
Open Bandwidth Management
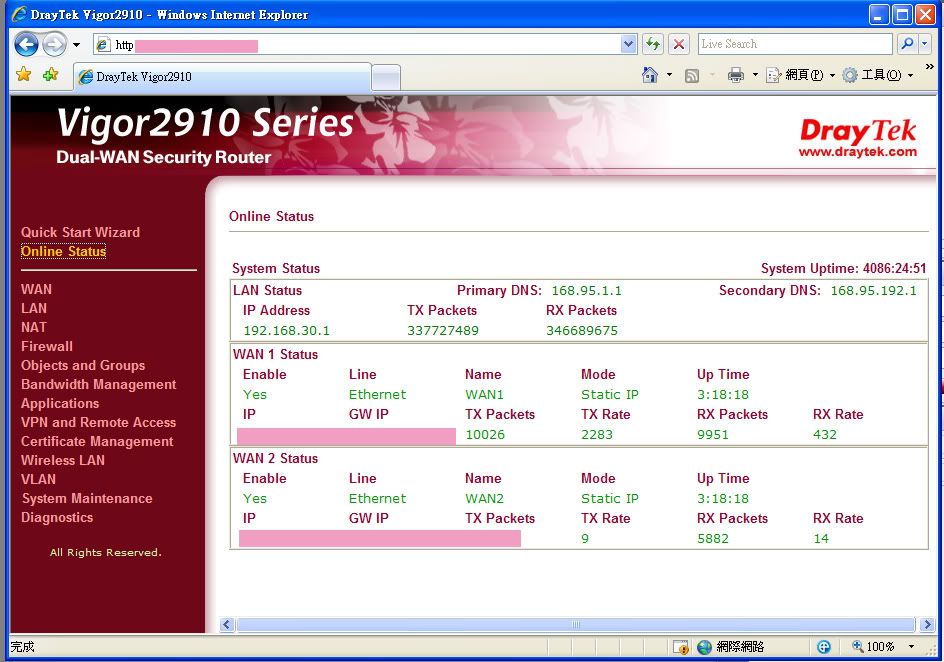(x=99, y=385)
